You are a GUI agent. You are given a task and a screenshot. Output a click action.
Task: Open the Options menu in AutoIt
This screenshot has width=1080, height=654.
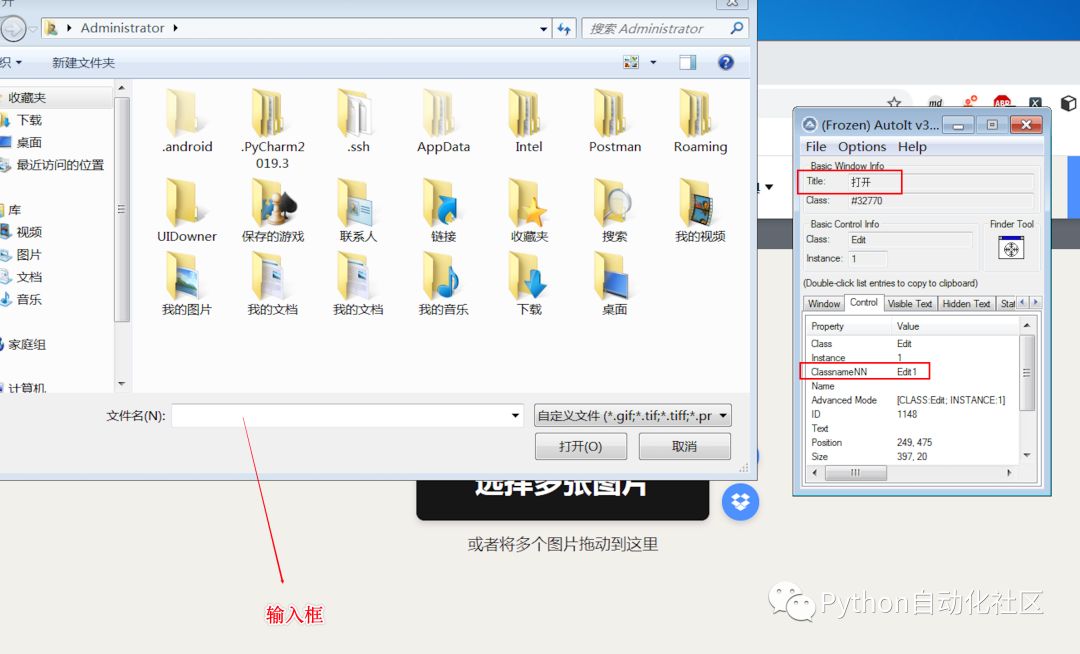coord(862,147)
